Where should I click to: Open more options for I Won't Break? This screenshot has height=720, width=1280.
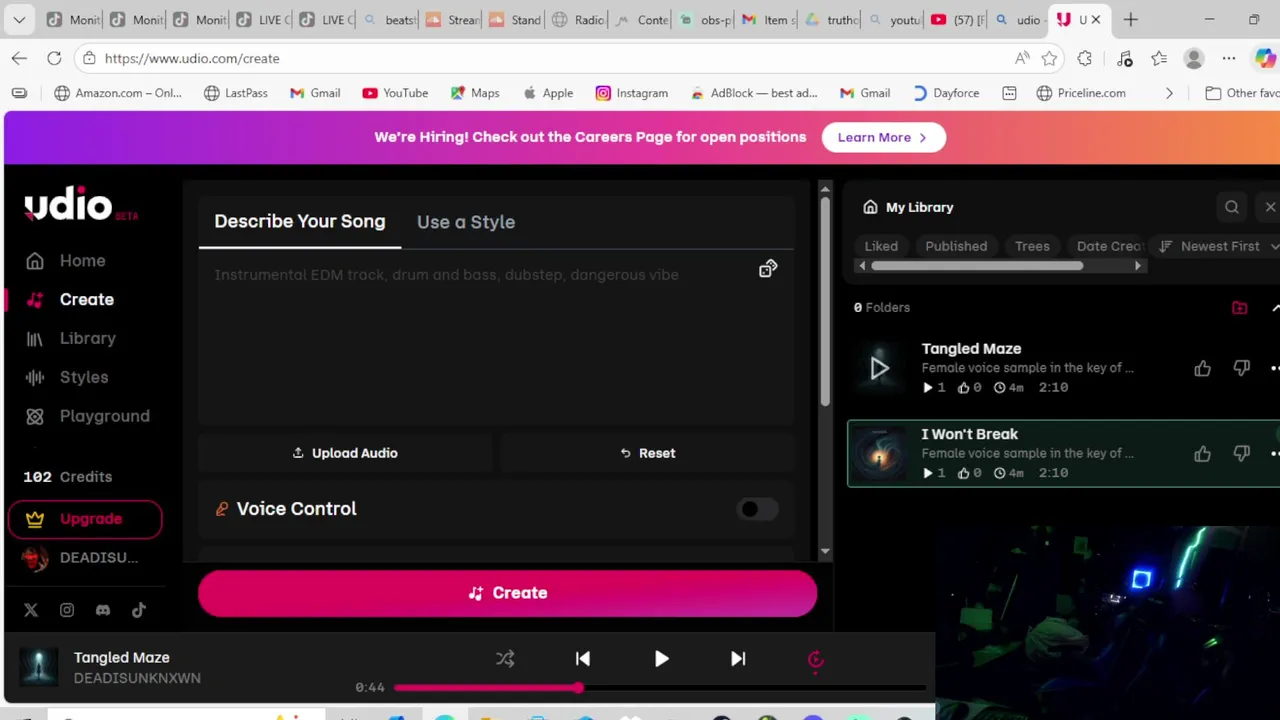[1274, 454]
